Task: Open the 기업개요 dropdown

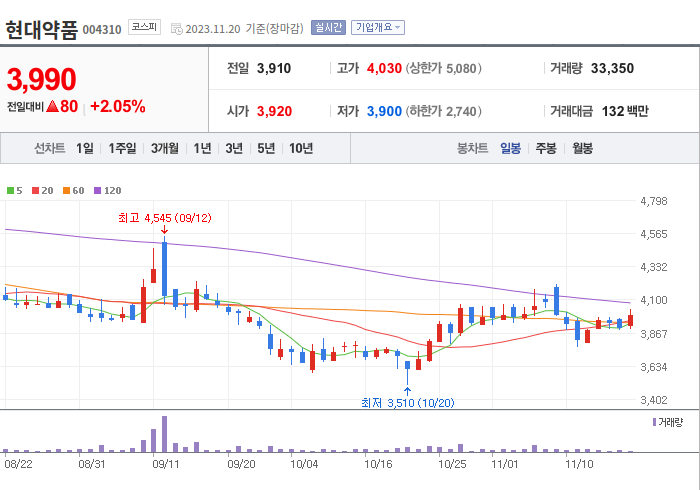Action: 378,28
